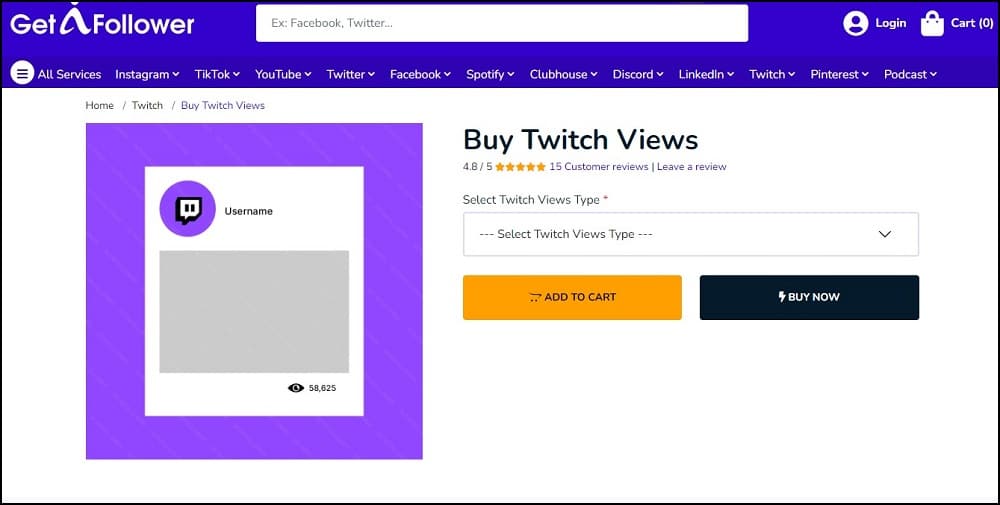This screenshot has height=505, width=1000.
Task: Click the Login text link
Action: tap(890, 23)
